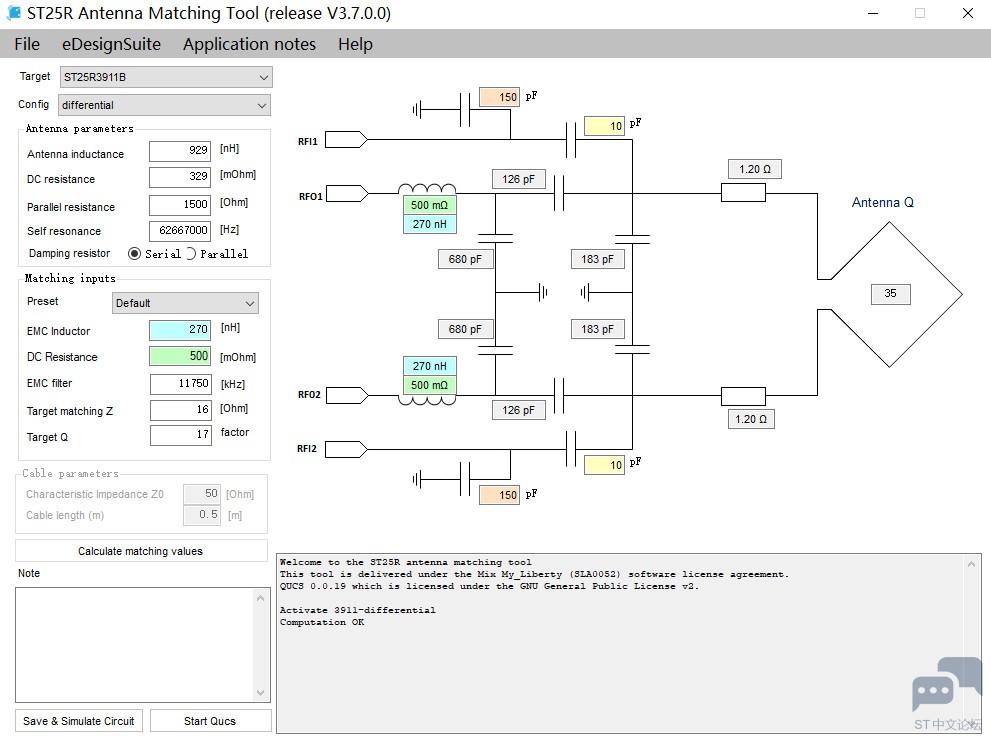Click the lower 1.20 Ω resistor symbol

(743, 396)
